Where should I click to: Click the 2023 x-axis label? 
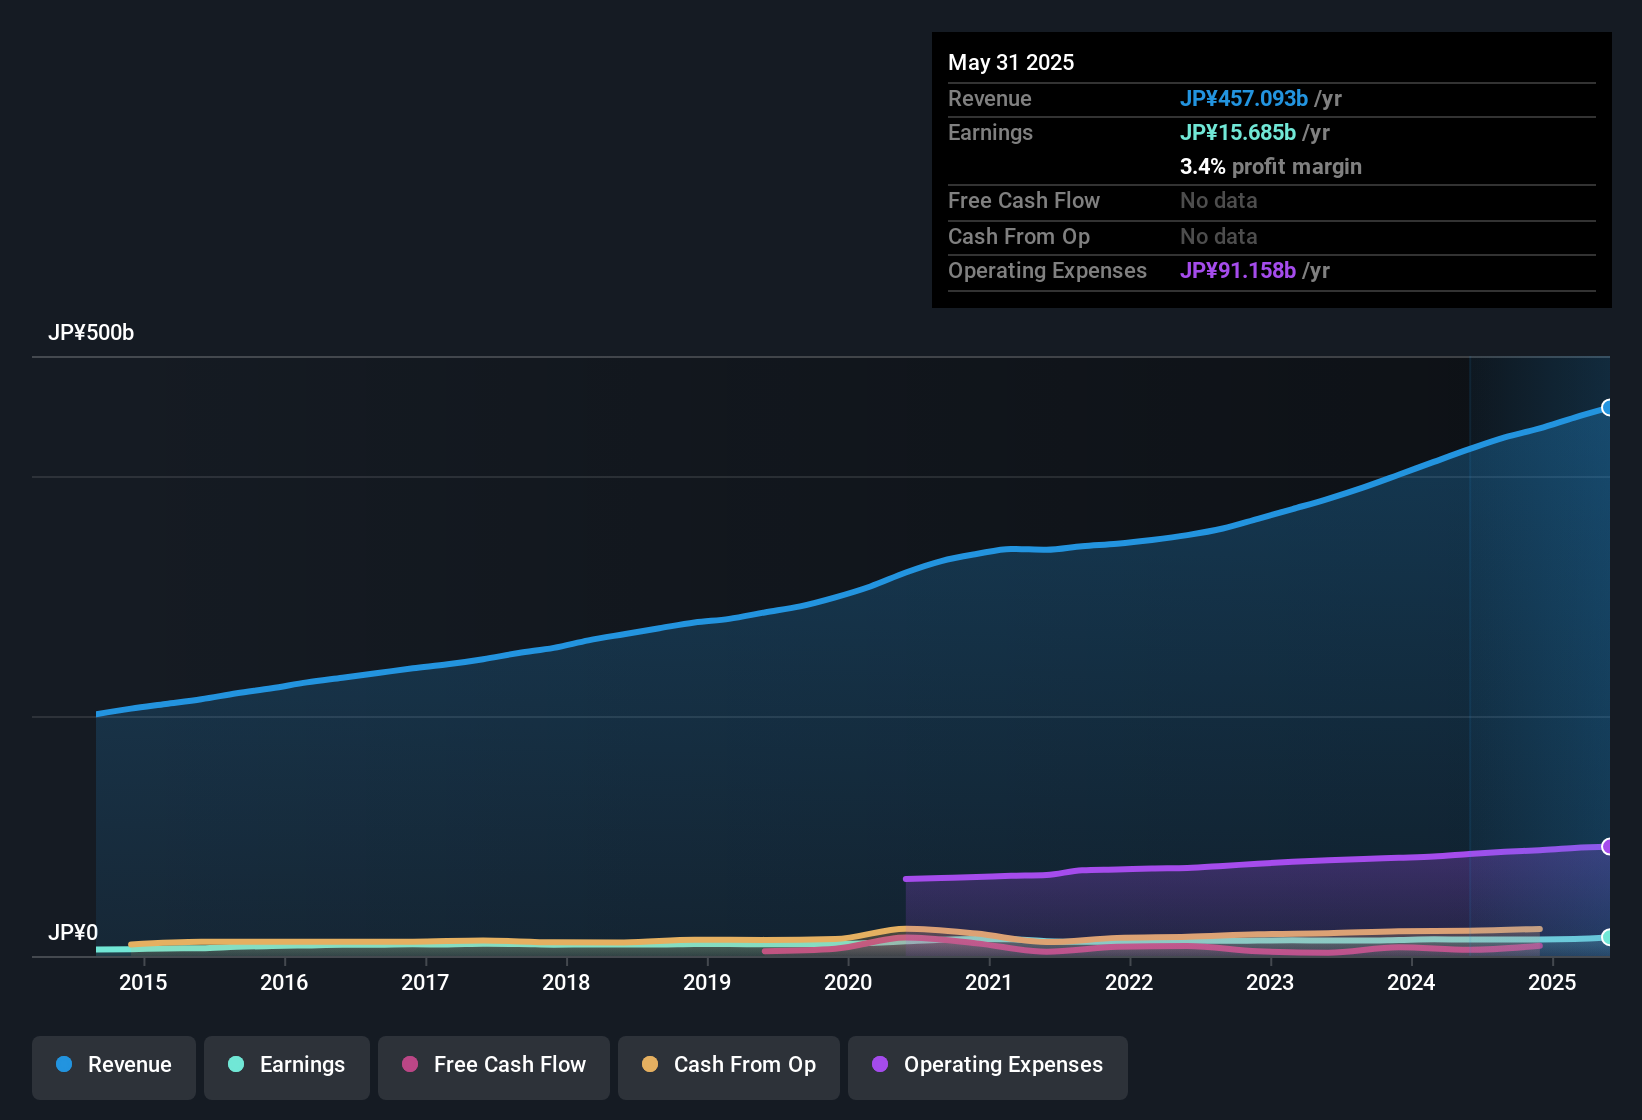point(1270,982)
